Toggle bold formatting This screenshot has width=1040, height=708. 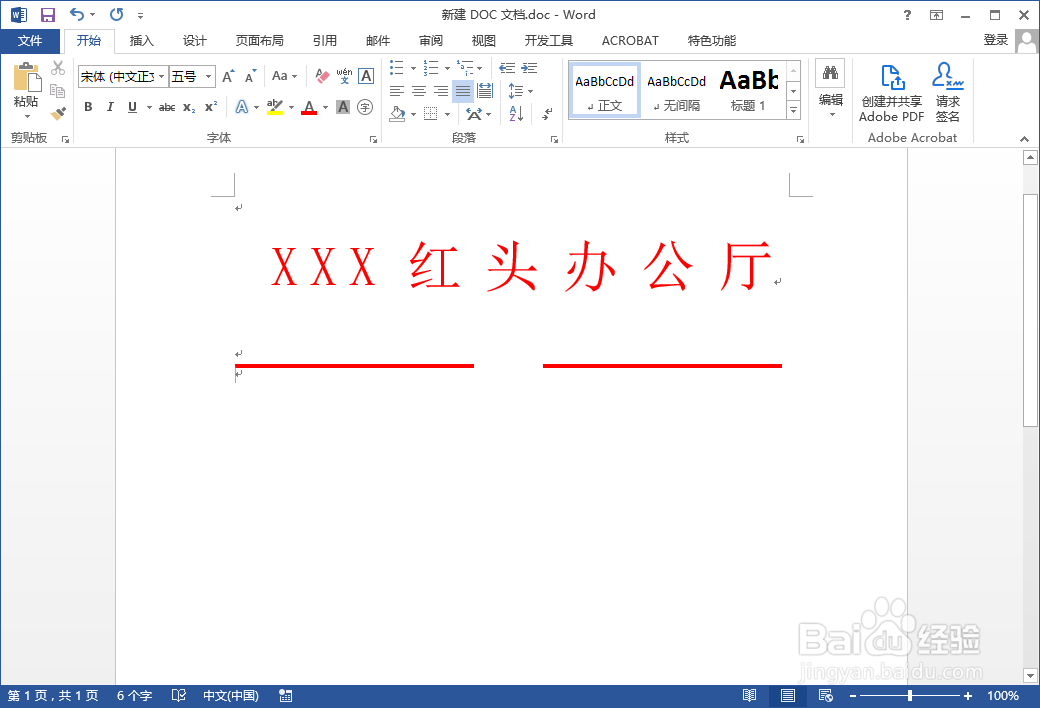[x=88, y=106]
